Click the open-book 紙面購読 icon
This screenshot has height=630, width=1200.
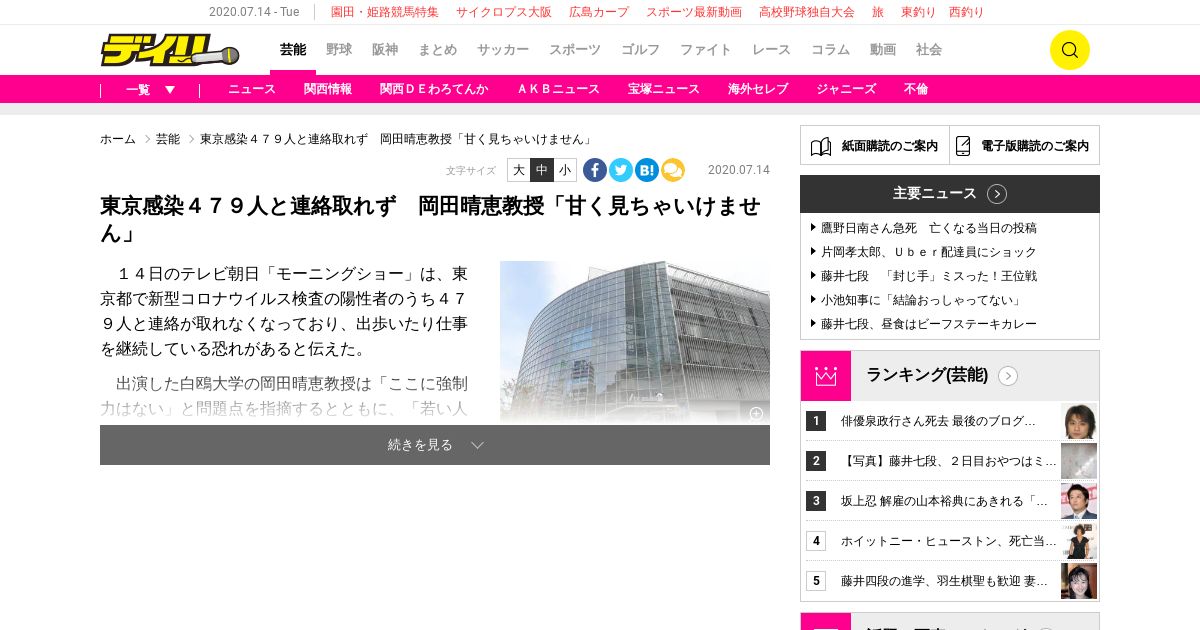pos(821,146)
